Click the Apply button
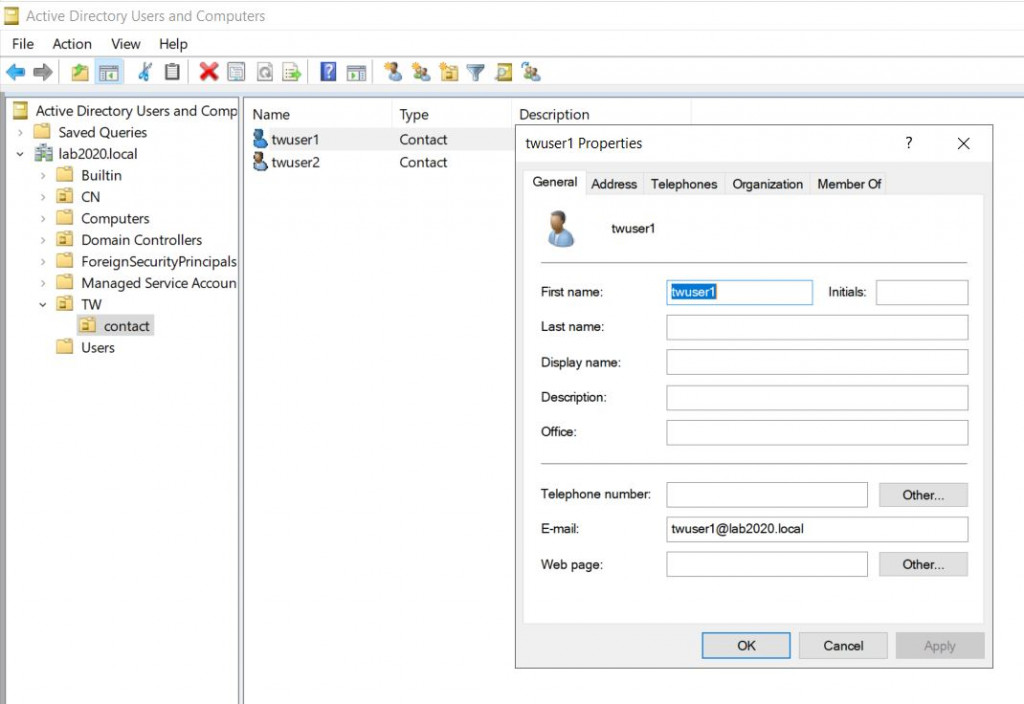The image size is (1024, 704). [x=940, y=645]
